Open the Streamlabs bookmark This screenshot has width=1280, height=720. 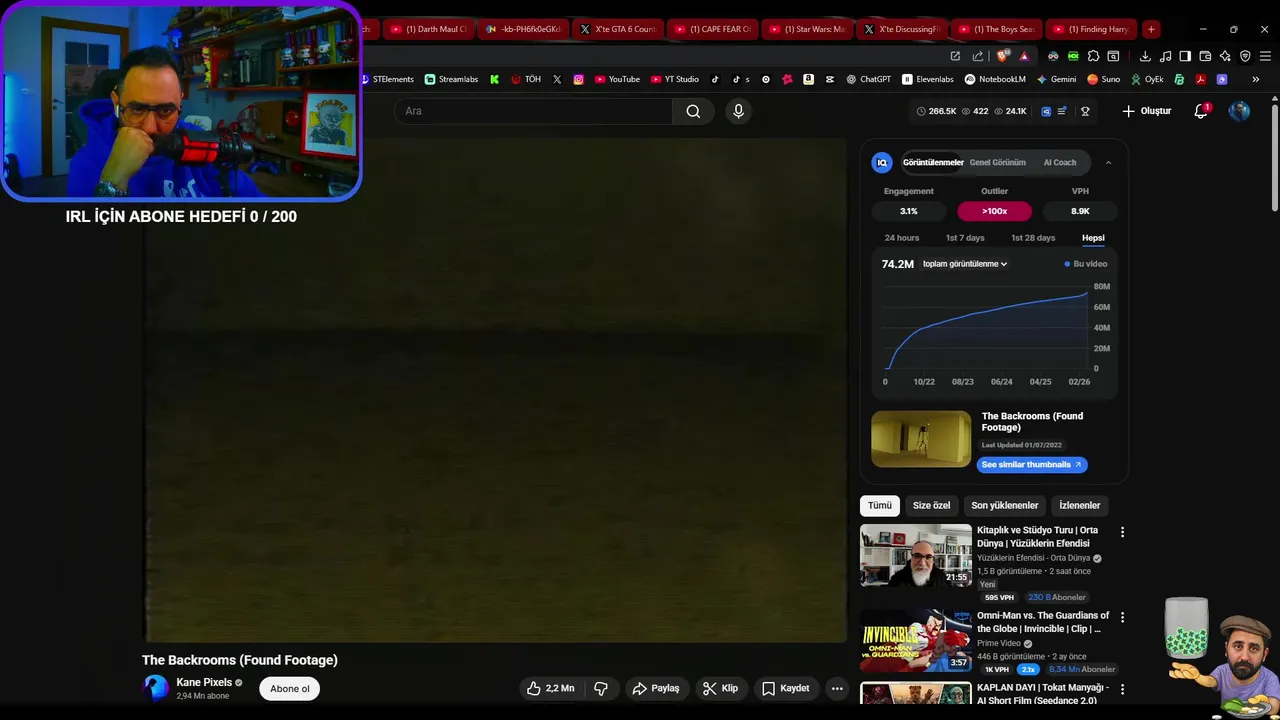[x=451, y=79]
